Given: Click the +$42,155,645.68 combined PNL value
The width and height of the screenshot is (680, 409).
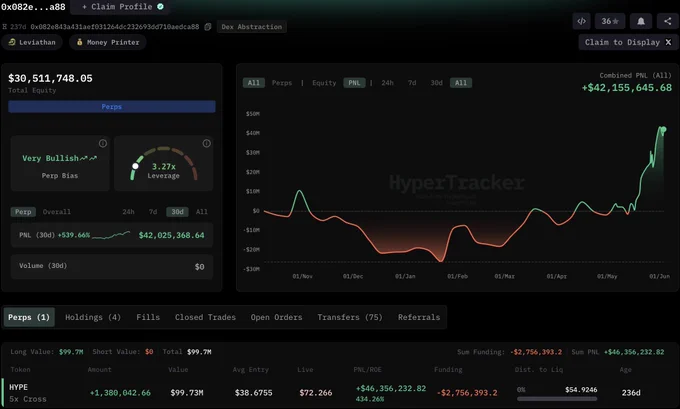Looking at the screenshot, I should [x=627, y=88].
